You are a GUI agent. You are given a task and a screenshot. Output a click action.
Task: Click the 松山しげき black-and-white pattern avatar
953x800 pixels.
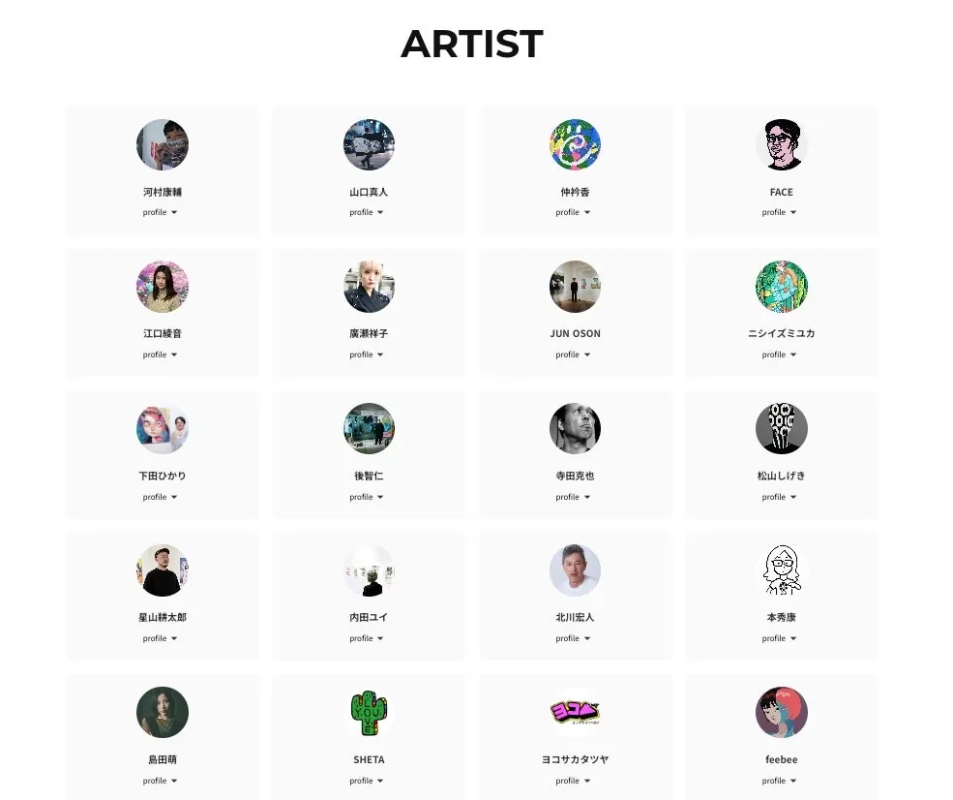click(x=781, y=429)
